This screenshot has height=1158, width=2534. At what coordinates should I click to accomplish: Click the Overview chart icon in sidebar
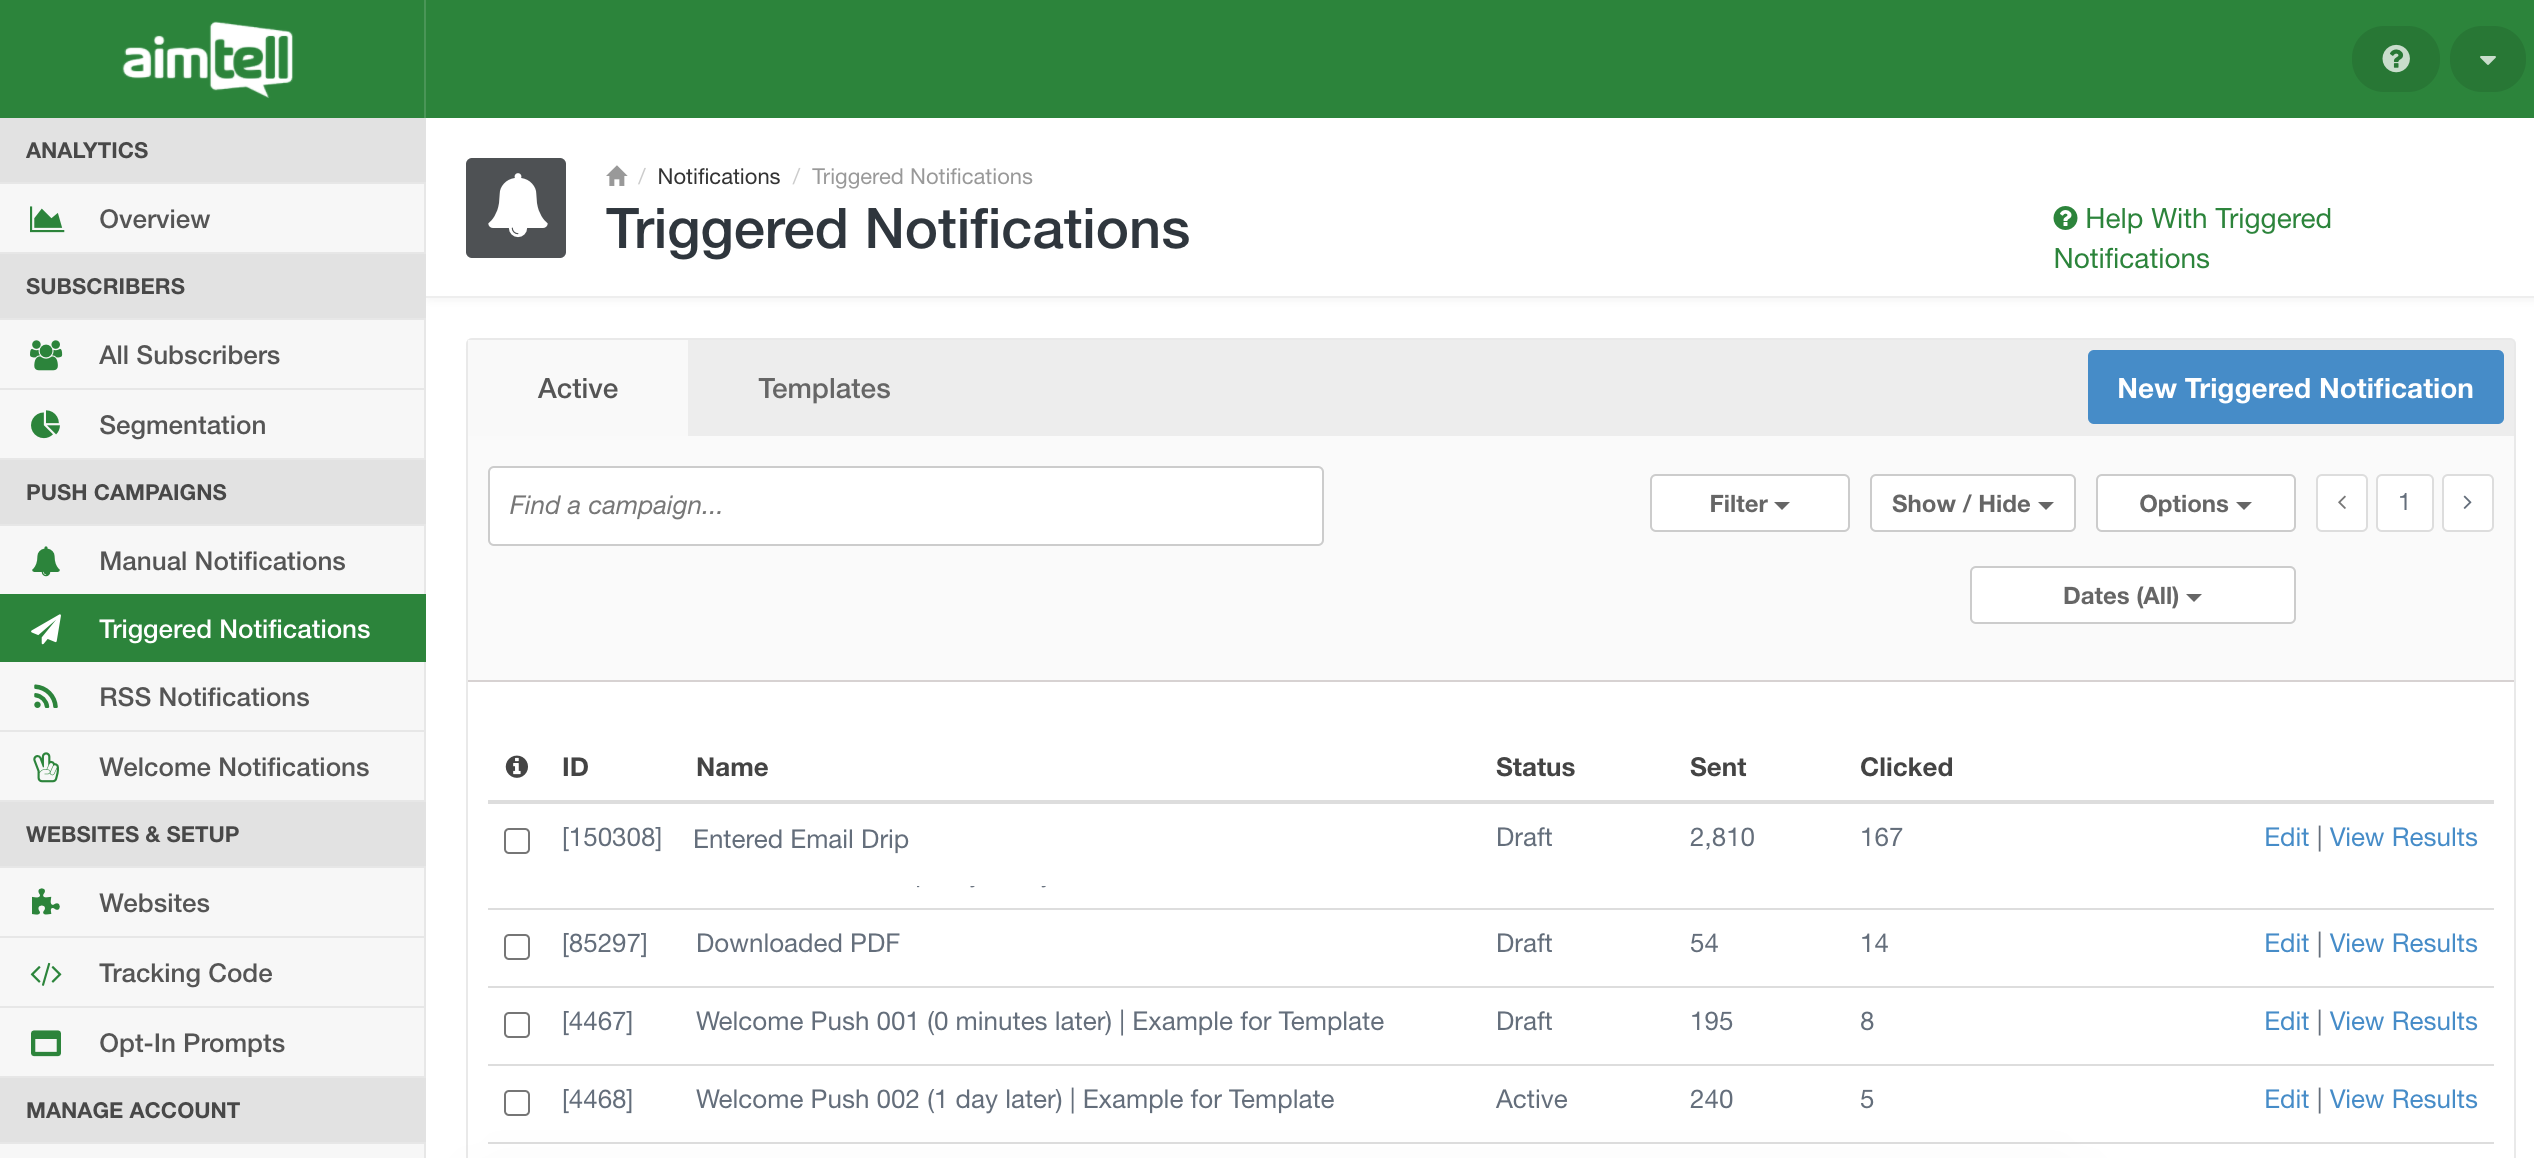tap(46, 219)
